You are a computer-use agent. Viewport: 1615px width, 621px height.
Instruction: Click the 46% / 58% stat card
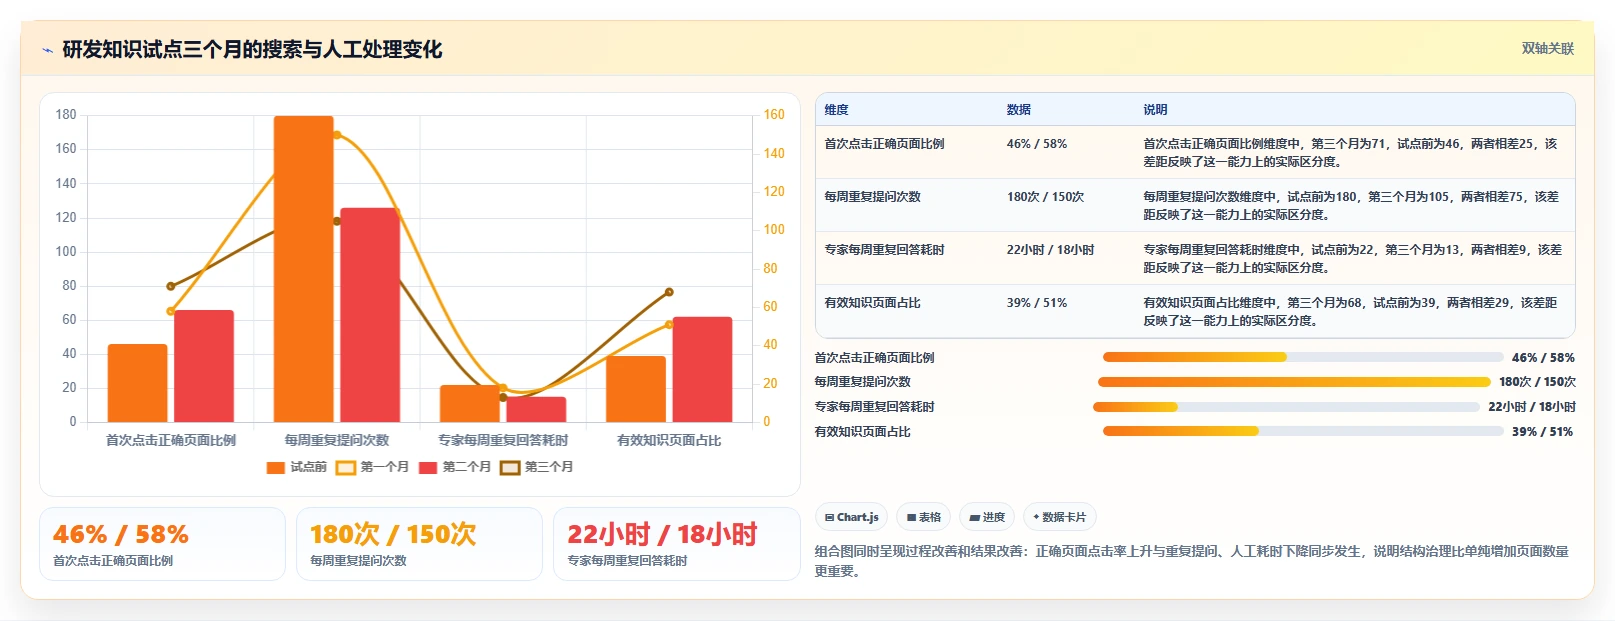pos(162,544)
